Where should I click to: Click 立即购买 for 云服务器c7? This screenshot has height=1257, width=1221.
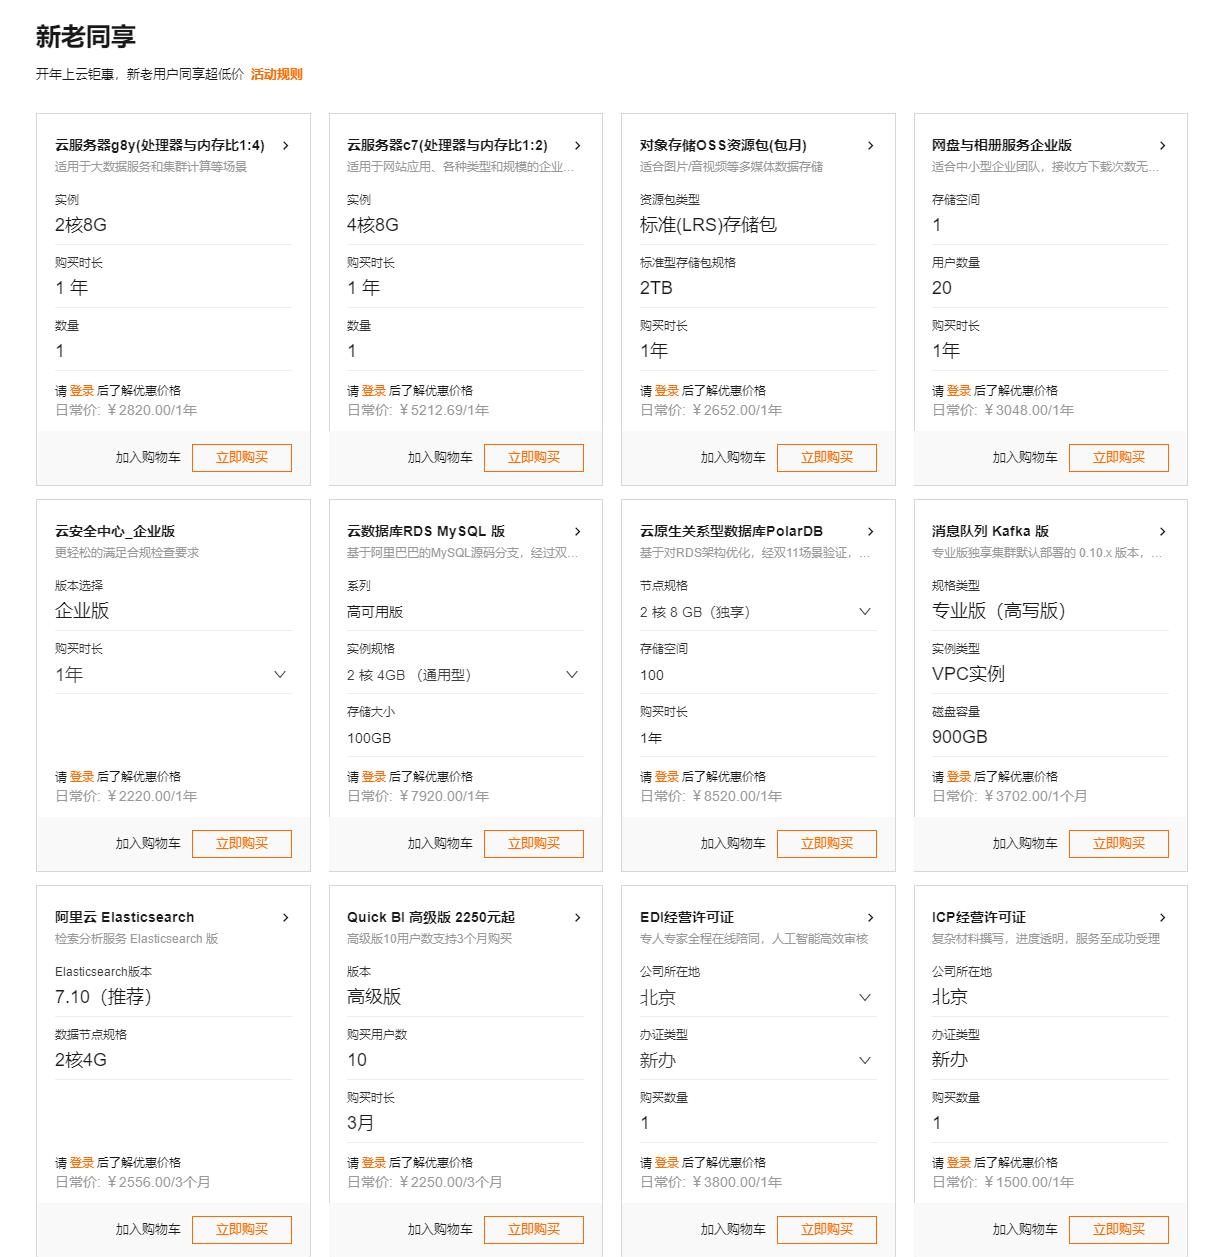point(534,458)
